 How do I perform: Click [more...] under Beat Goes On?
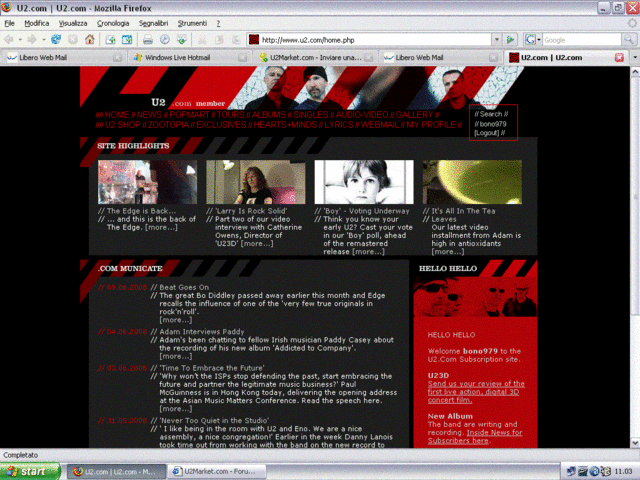tap(176, 320)
